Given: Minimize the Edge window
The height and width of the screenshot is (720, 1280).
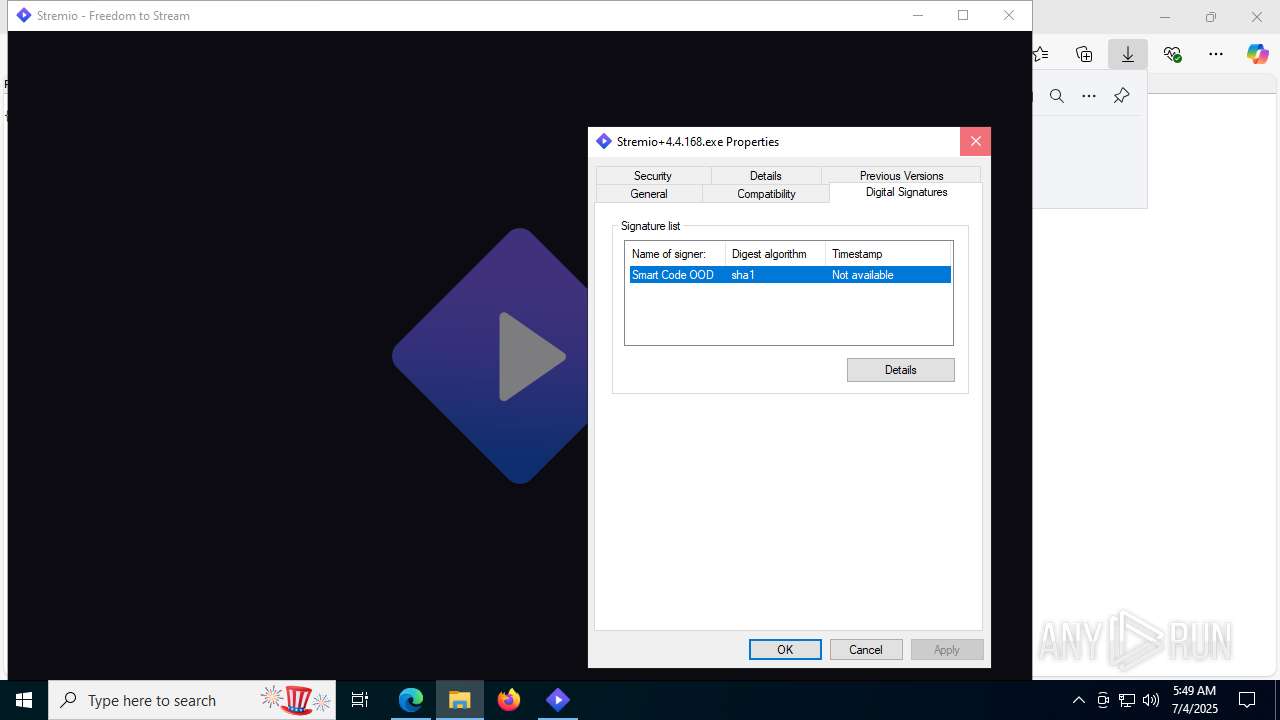Looking at the screenshot, I should [1165, 17].
